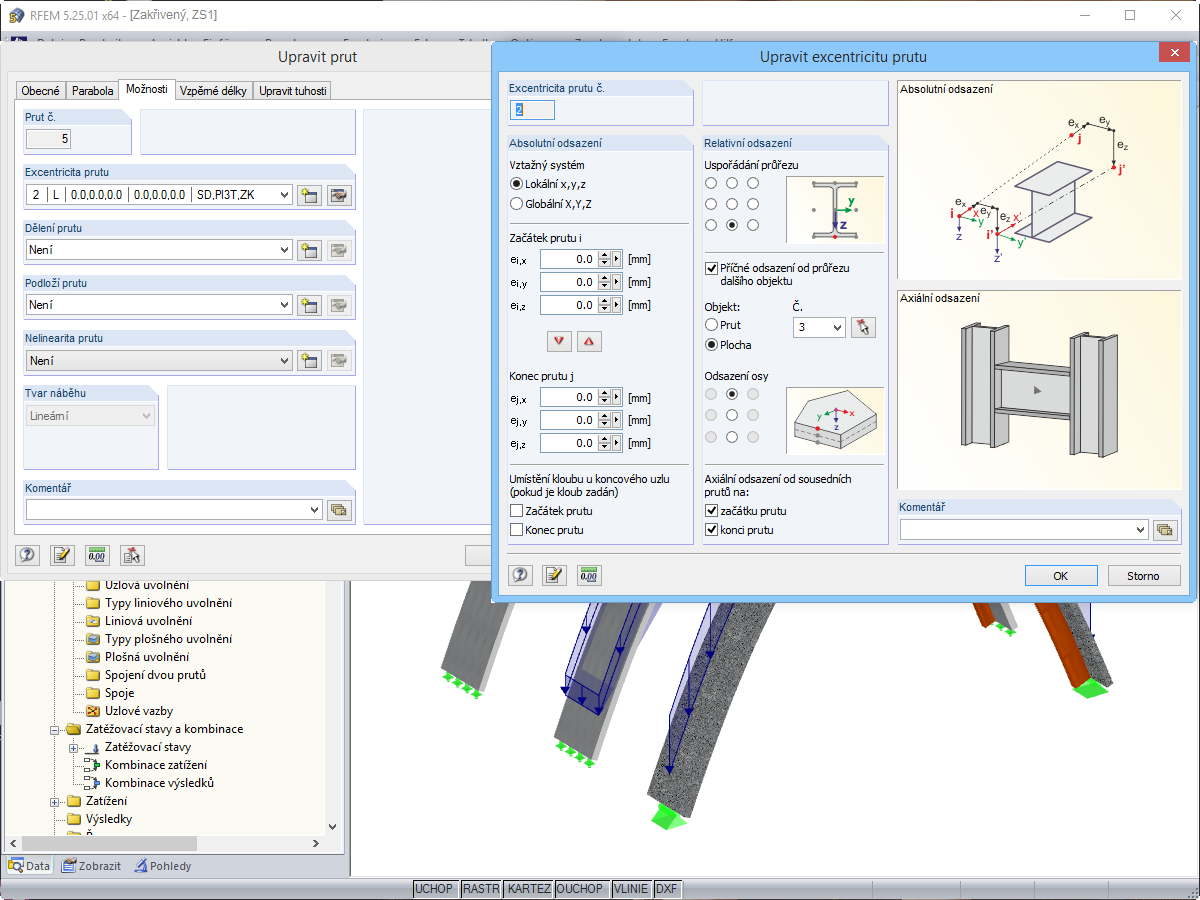The width and height of the screenshot is (1200, 900).
Task: Select the Globální X,Y,Z reference system
Action: (x=516, y=204)
